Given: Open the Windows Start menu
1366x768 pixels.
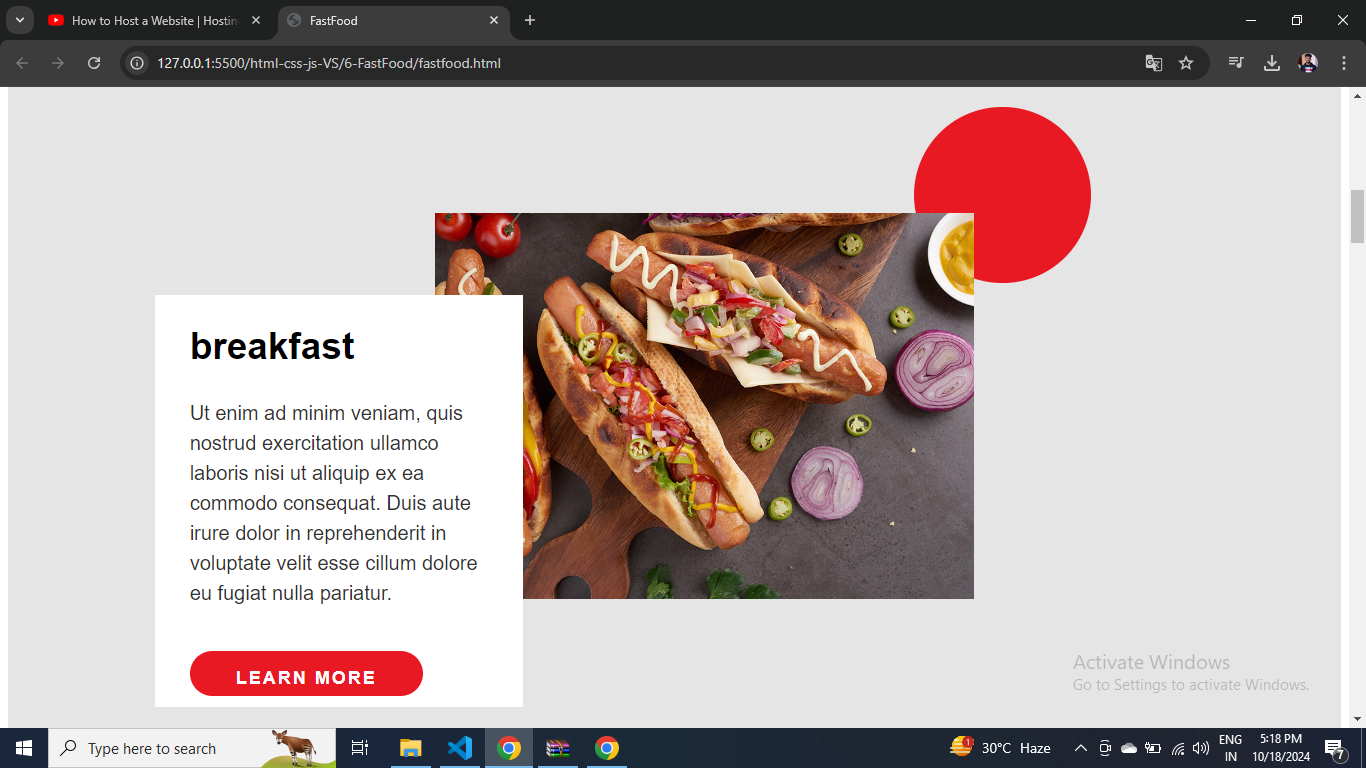Looking at the screenshot, I should coord(24,748).
